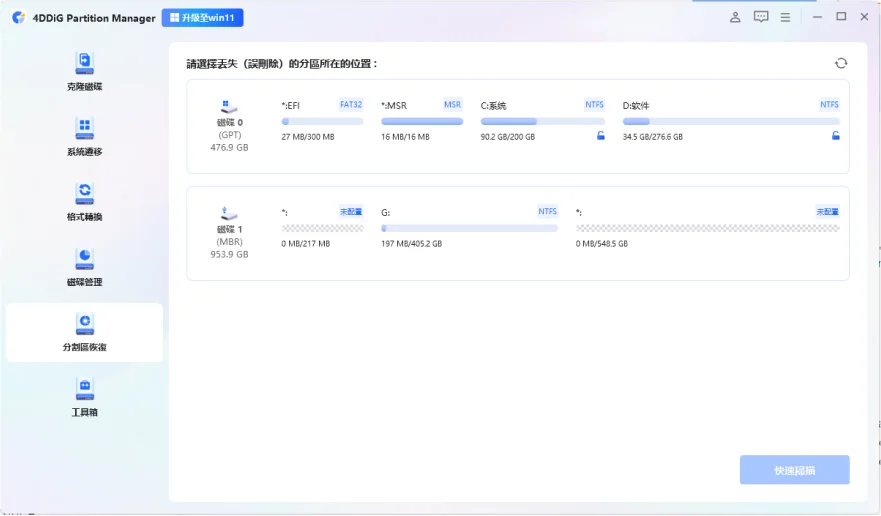Open the 格式轉換 format conversion tool
The height and width of the screenshot is (516, 881).
(84, 201)
